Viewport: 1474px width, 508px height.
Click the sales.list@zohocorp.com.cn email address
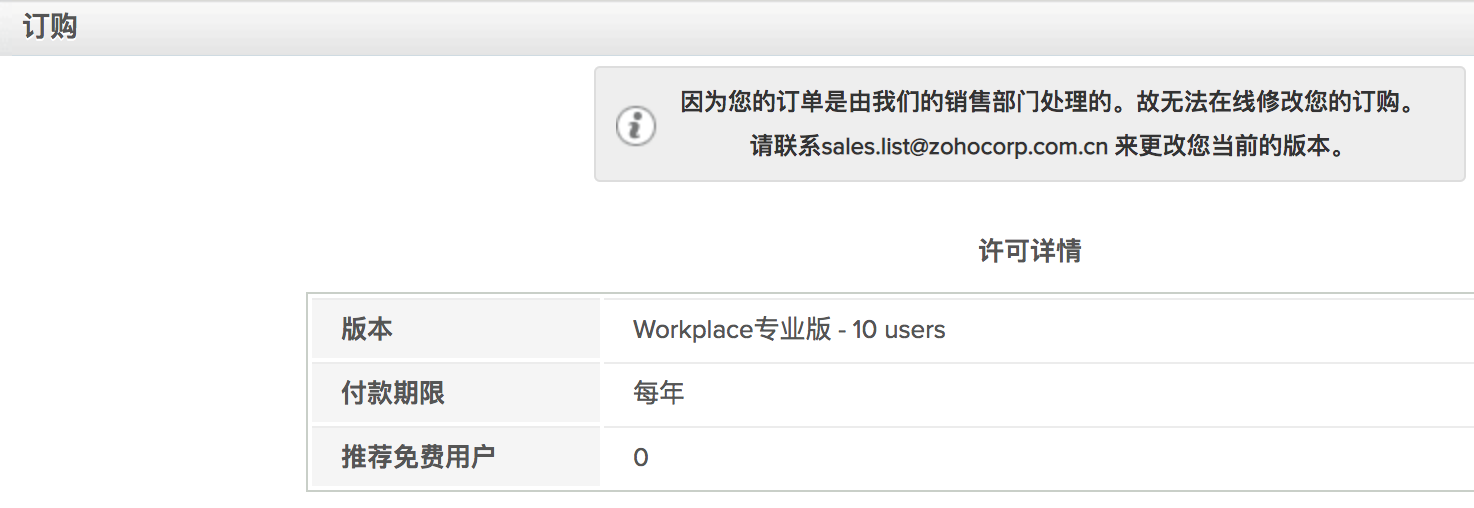[964, 147]
